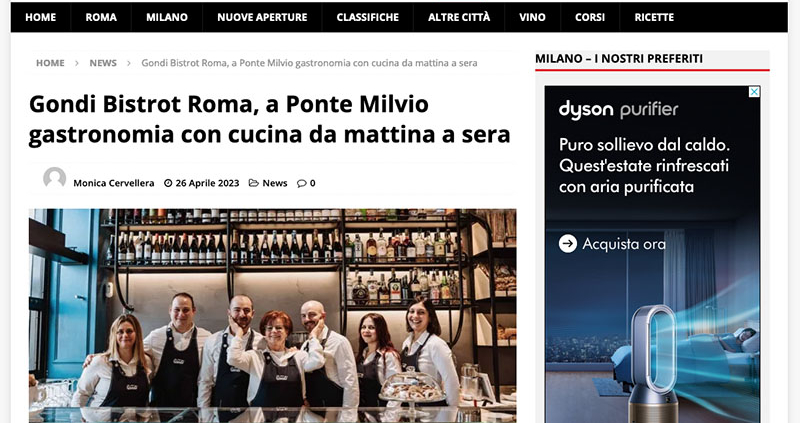The image size is (800, 423).
Task: Click the clock icon beside the date
Action: (x=168, y=183)
